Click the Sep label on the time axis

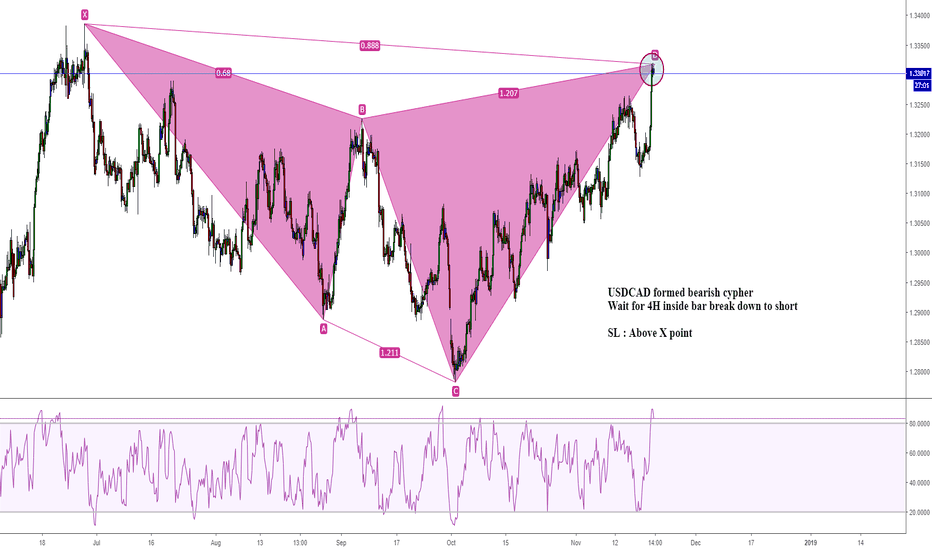pos(341,543)
